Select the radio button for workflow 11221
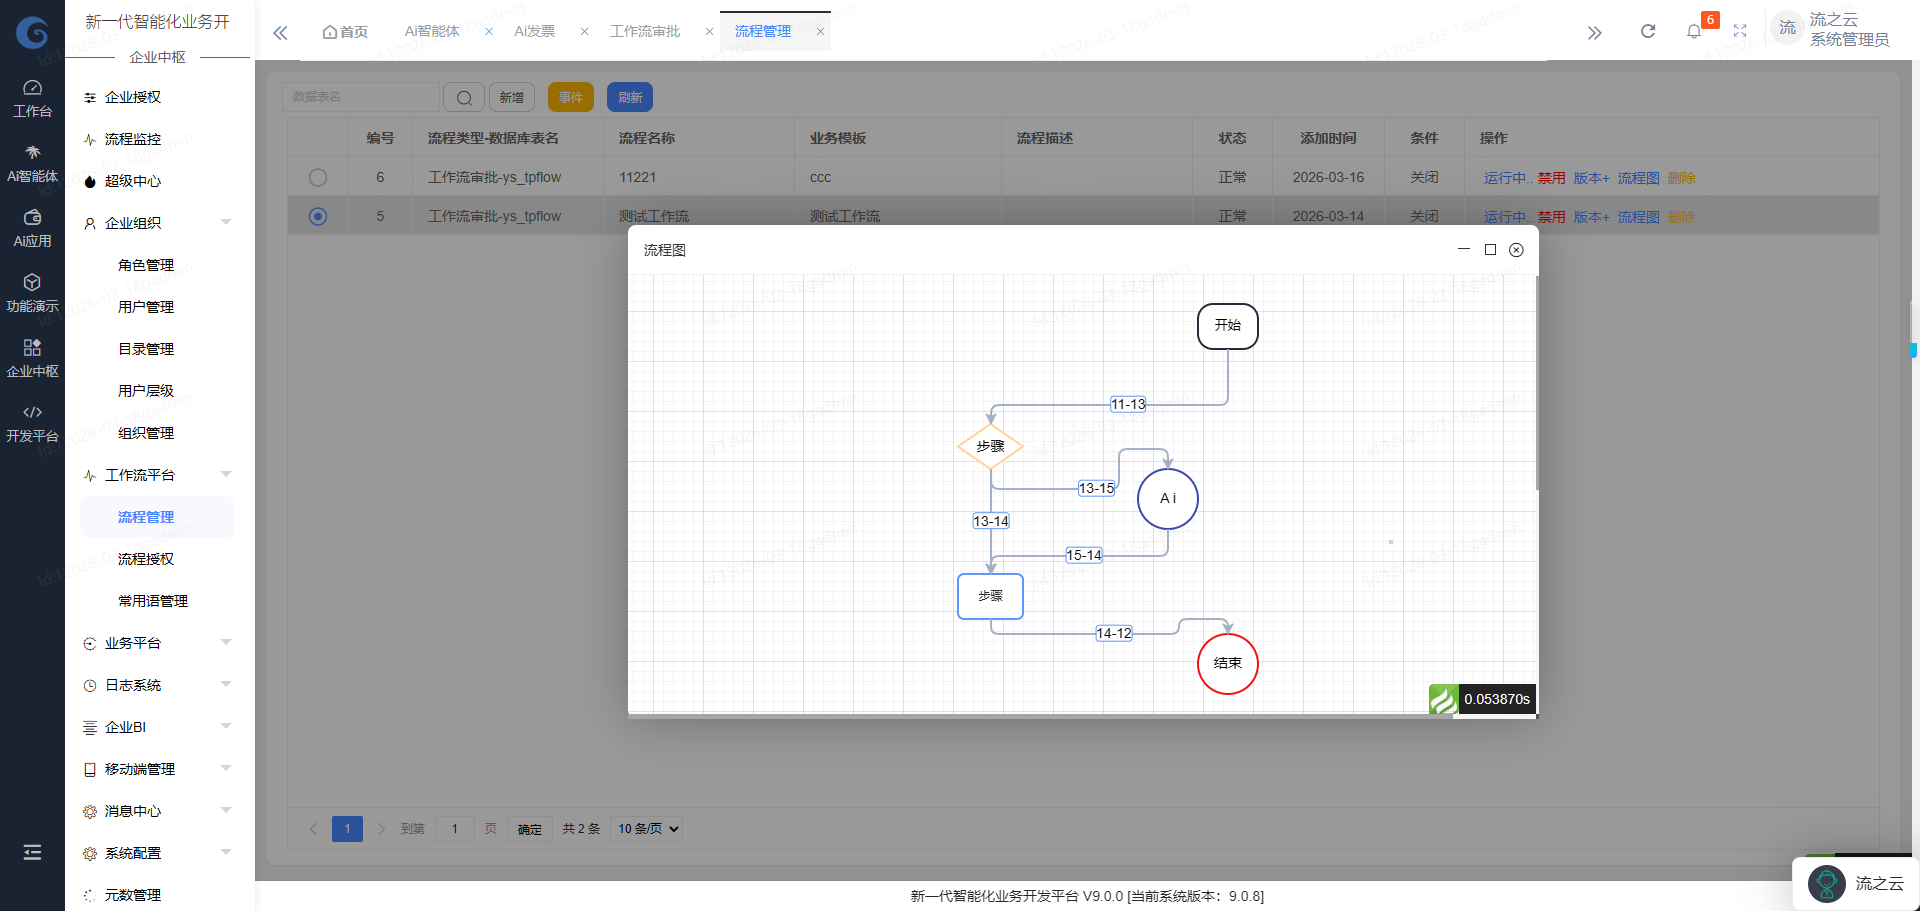The width and height of the screenshot is (1920, 911). click(x=318, y=177)
